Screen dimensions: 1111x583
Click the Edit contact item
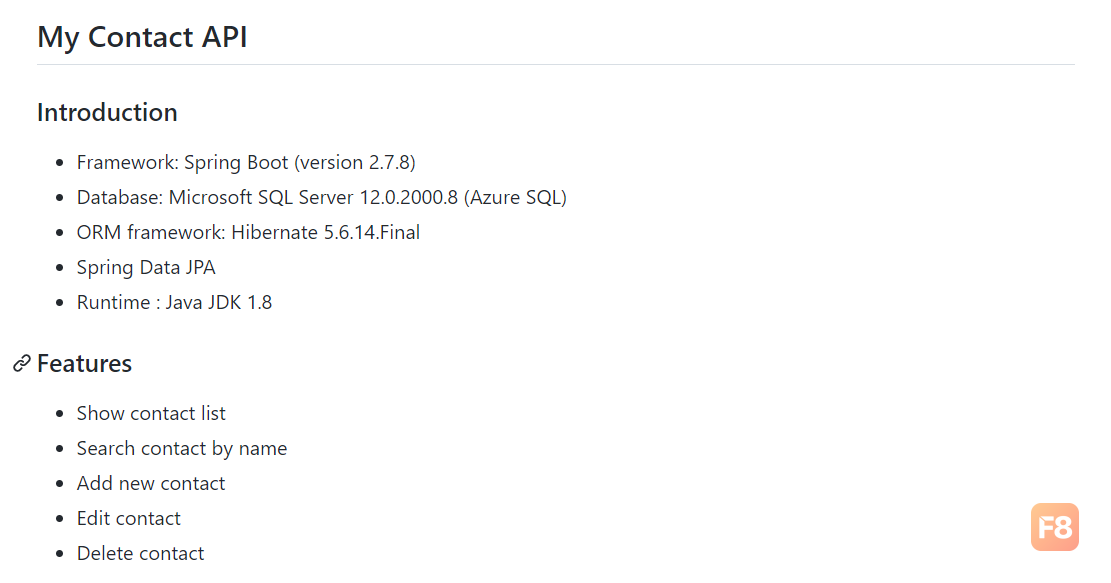point(128,519)
